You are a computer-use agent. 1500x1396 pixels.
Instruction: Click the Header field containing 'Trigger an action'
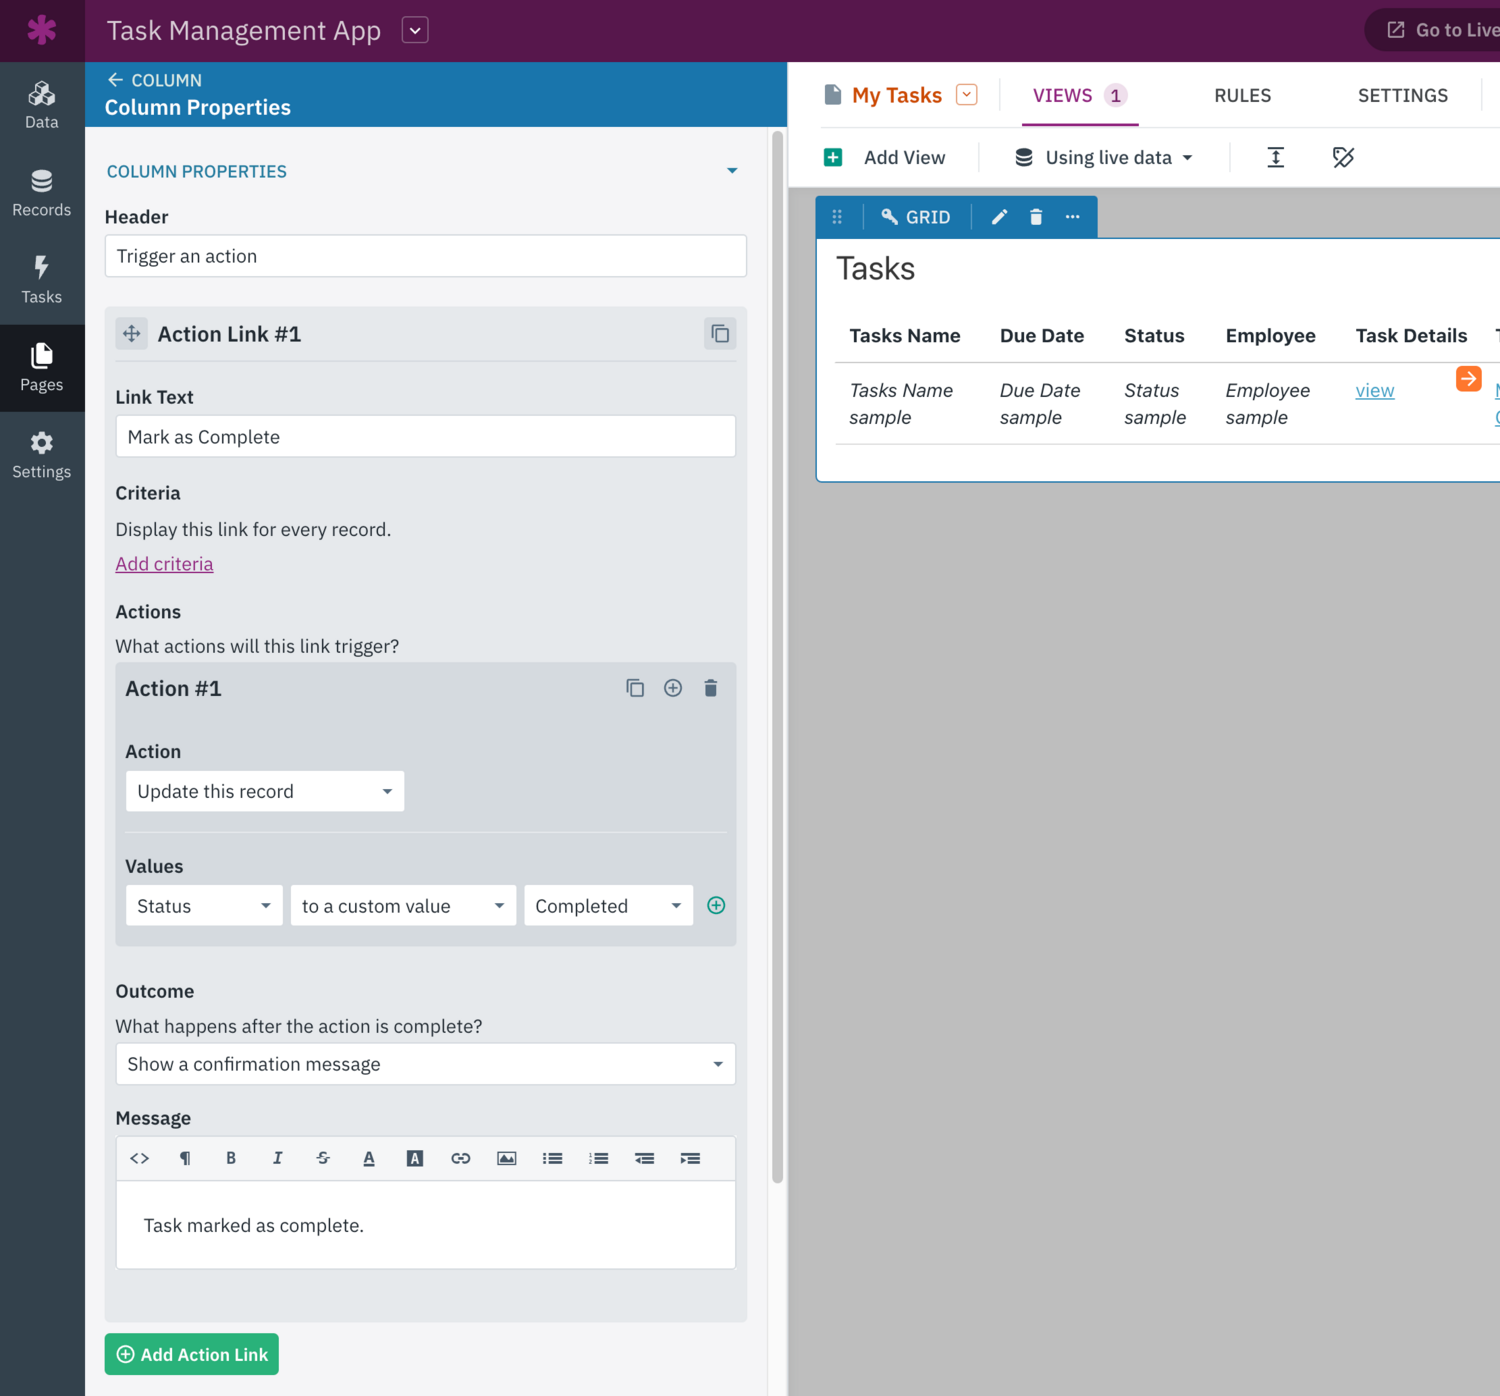tap(425, 256)
